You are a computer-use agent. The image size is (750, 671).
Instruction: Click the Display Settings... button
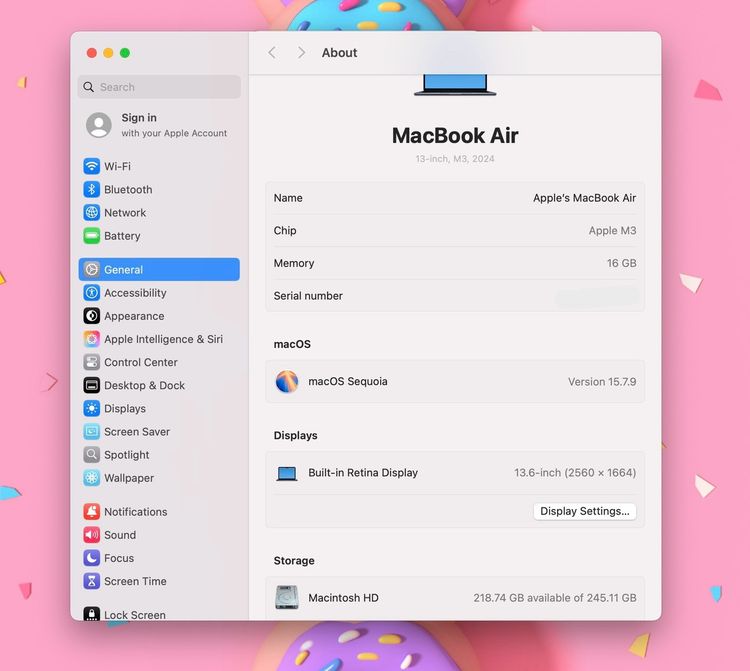pyautogui.click(x=585, y=511)
